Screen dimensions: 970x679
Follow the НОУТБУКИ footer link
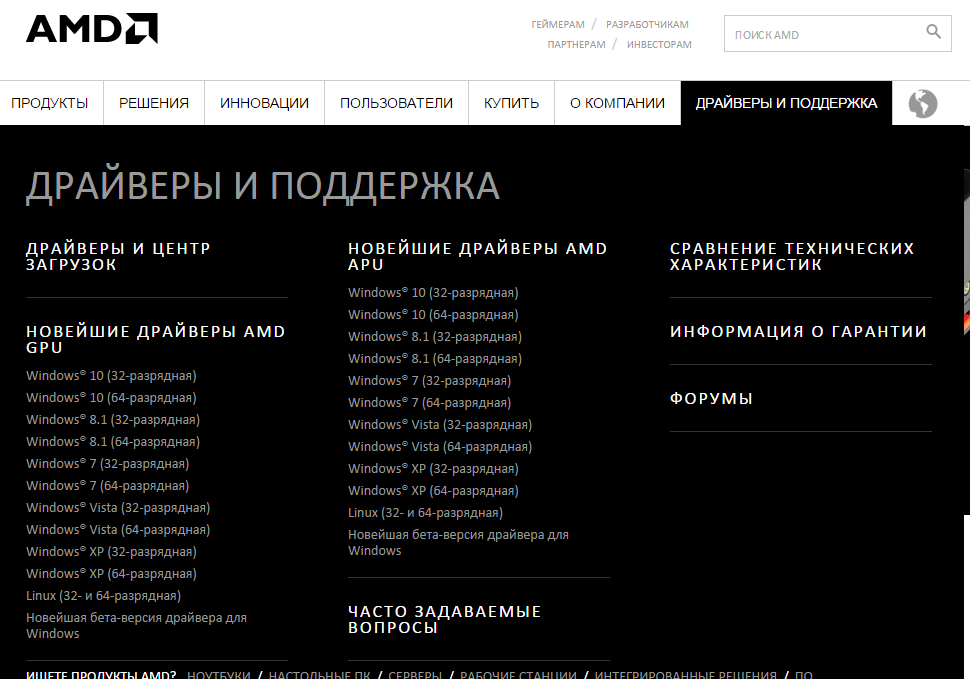tap(219, 674)
